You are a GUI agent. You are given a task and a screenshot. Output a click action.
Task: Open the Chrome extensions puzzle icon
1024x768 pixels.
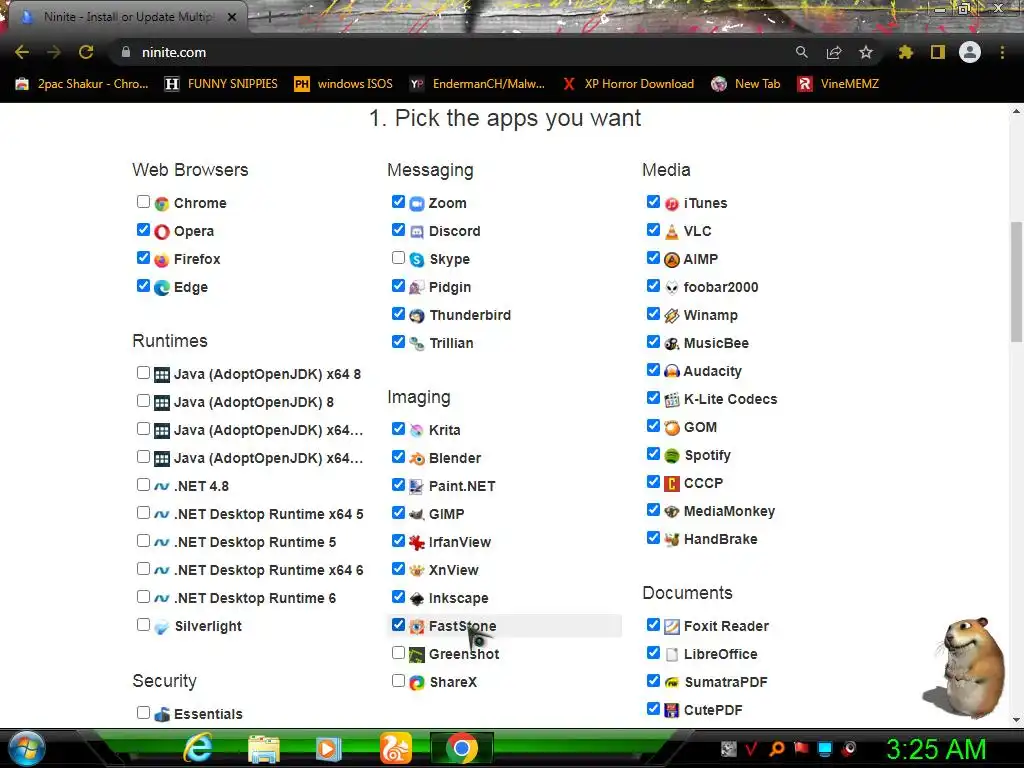(905, 52)
